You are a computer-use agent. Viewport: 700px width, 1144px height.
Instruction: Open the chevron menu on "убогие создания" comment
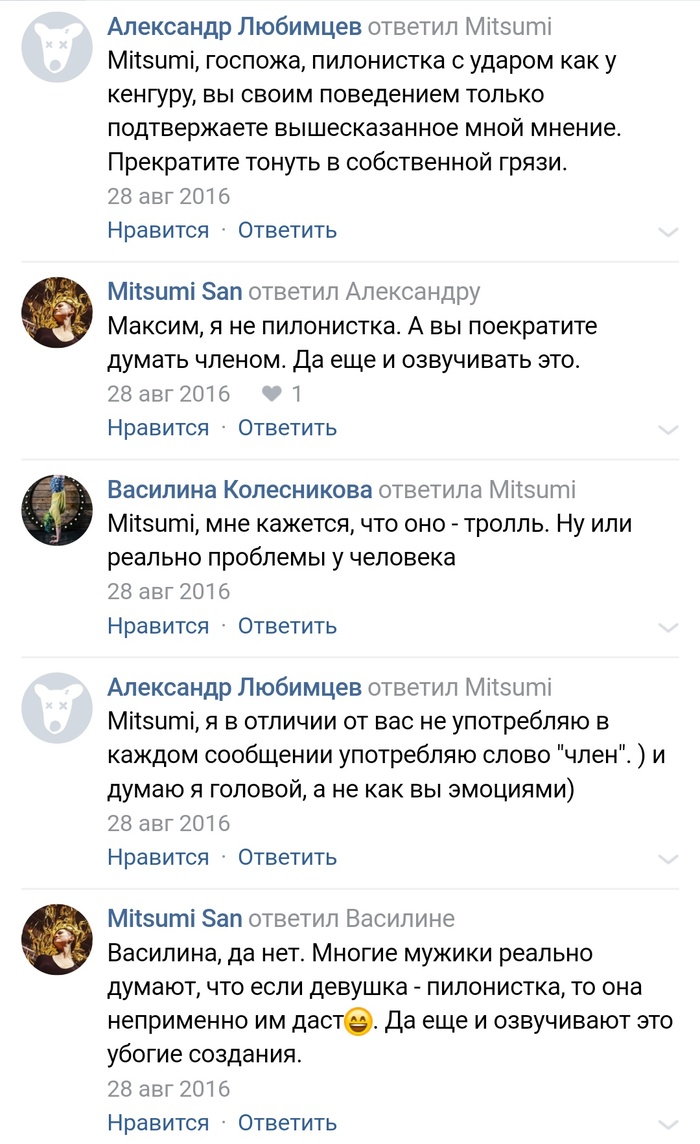tap(668, 1124)
